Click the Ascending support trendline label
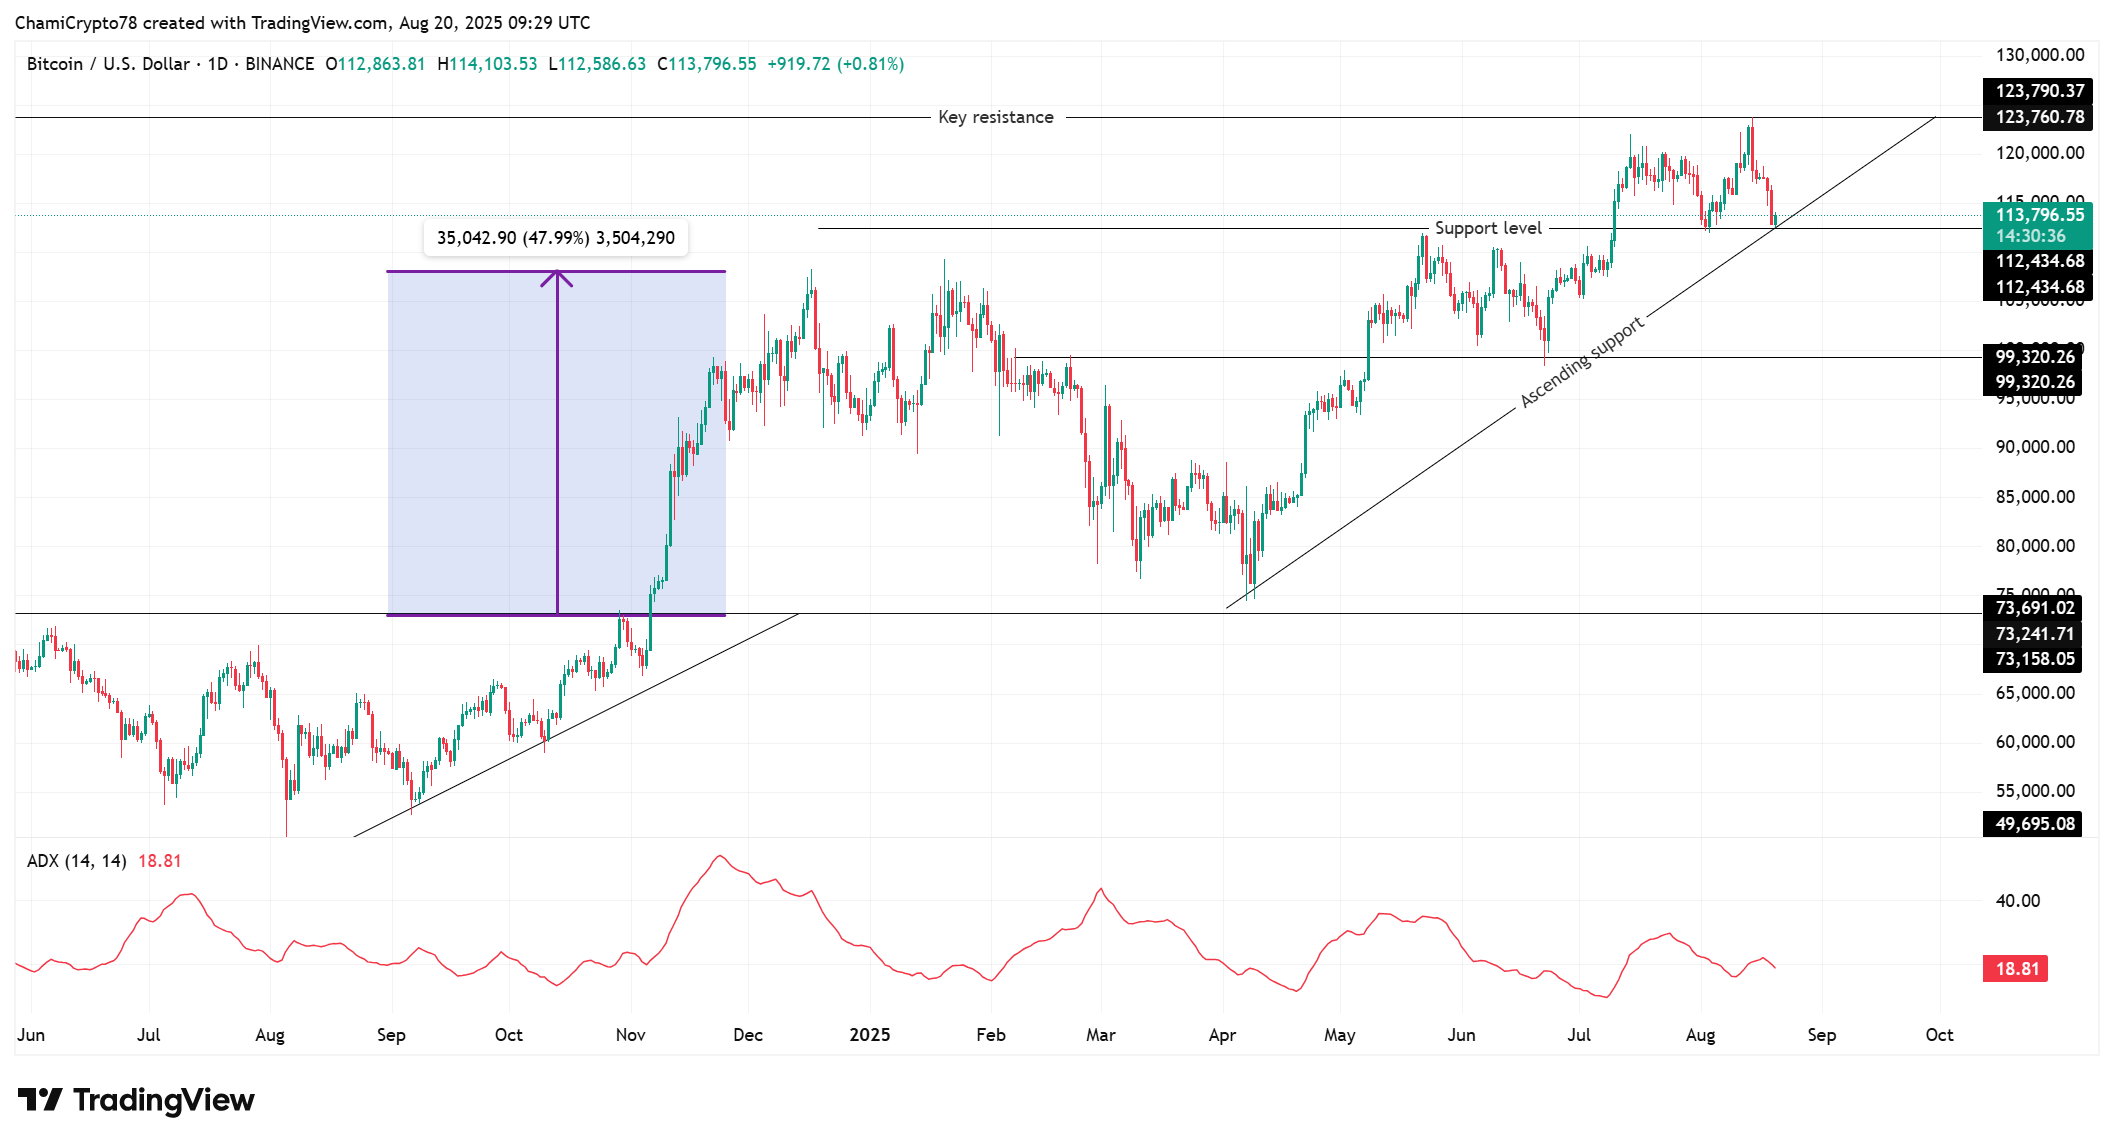This screenshot has width=2114, height=1145. (x=1582, y=362)
